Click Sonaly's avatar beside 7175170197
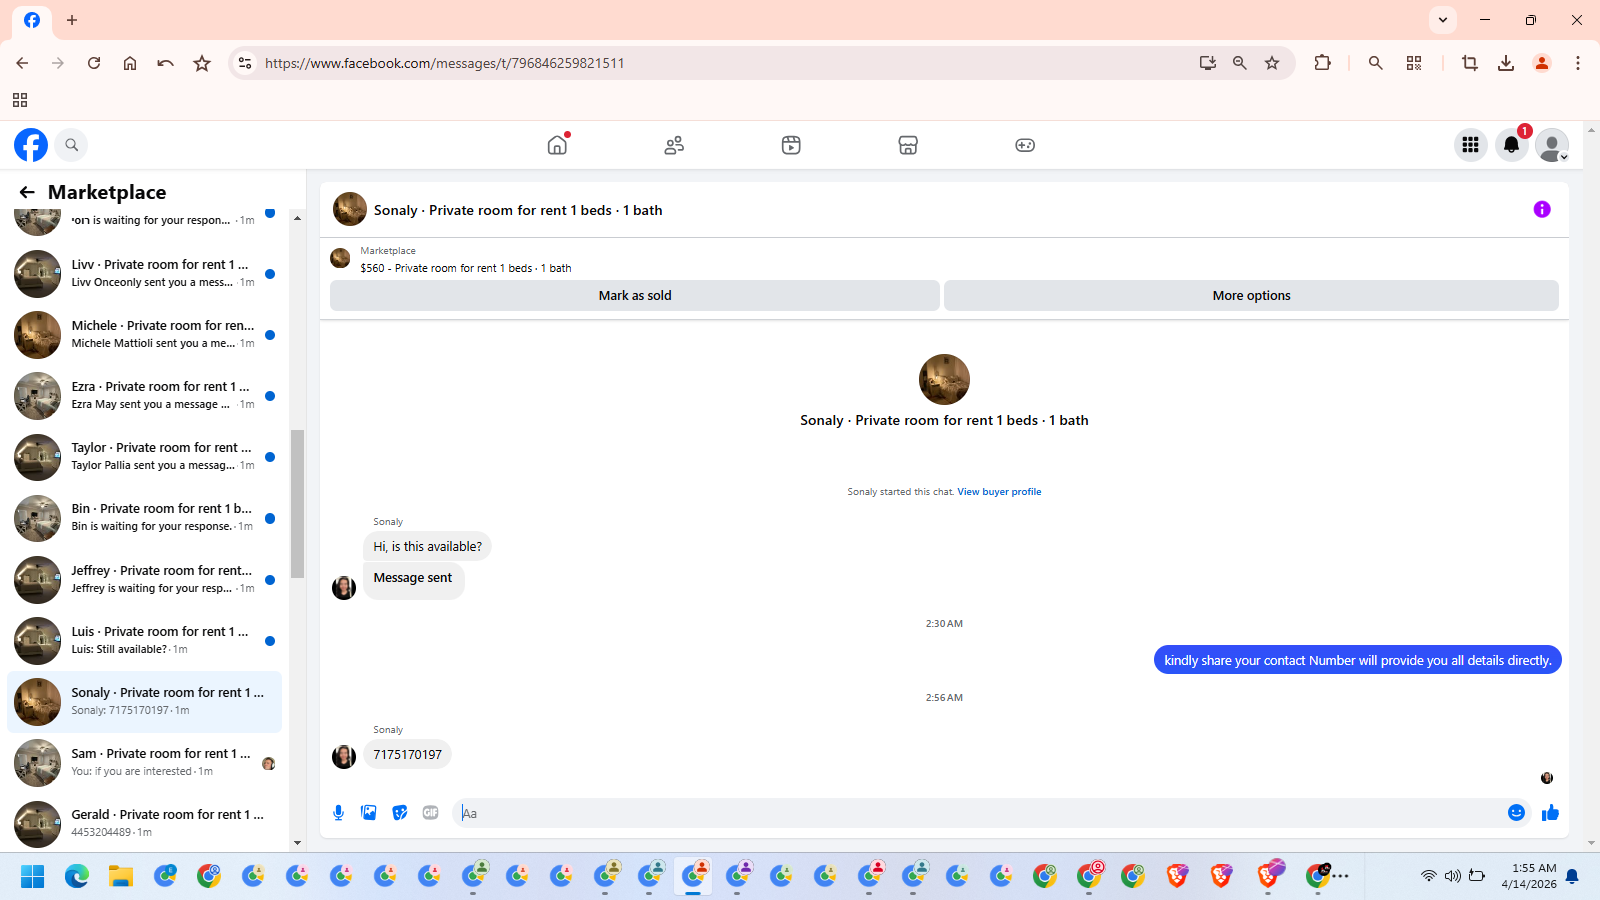Image resolution: width=1600 pixels, height=900 pixels. tap(344, 756)
